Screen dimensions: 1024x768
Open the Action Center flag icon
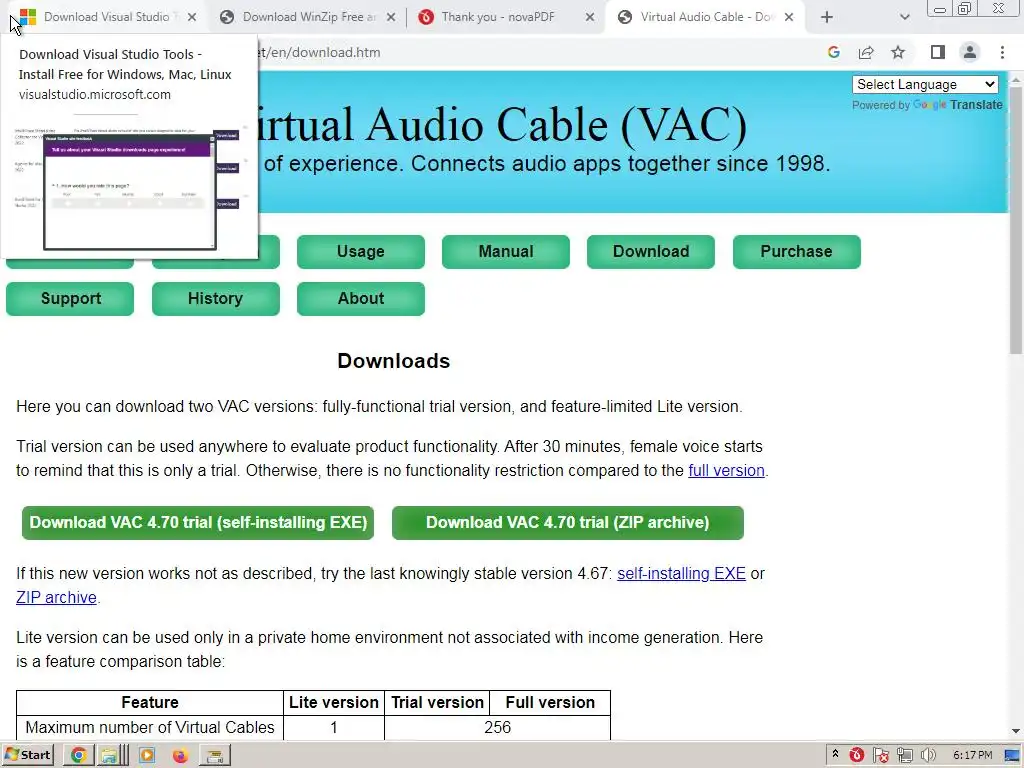pyautogui.click(x=880, y=756)
